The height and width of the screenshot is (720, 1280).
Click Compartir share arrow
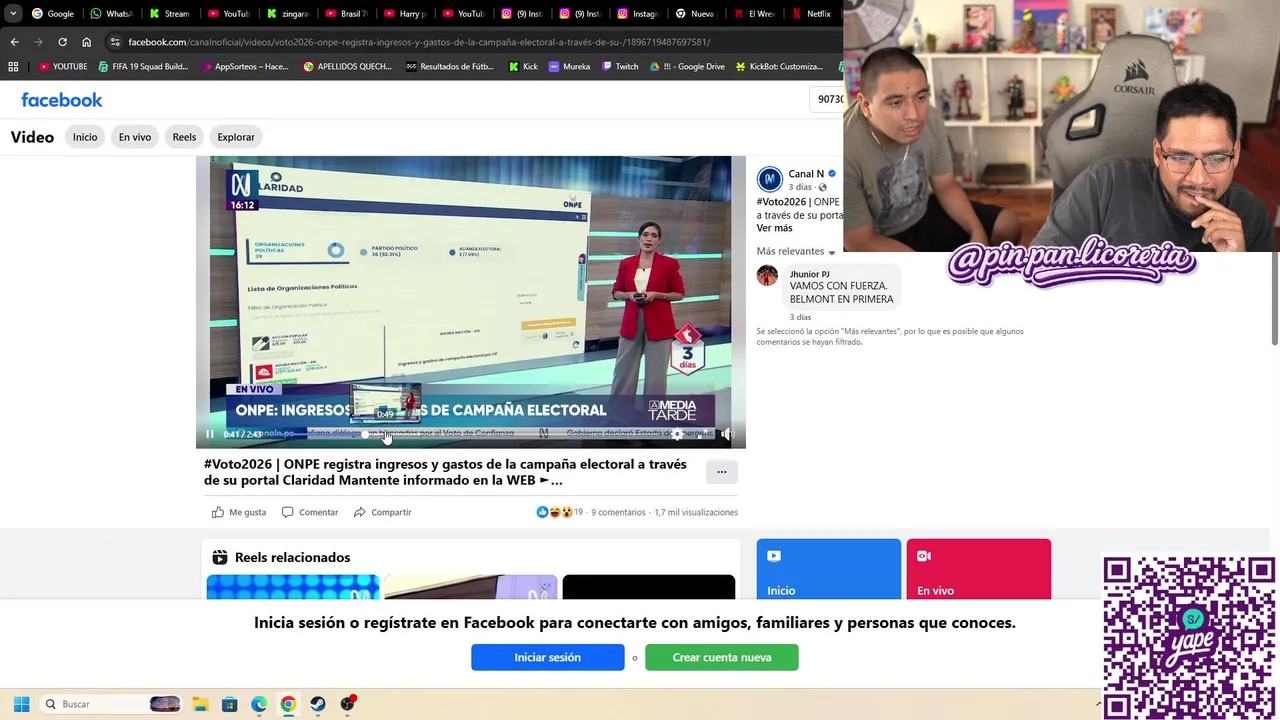[382, 512]
